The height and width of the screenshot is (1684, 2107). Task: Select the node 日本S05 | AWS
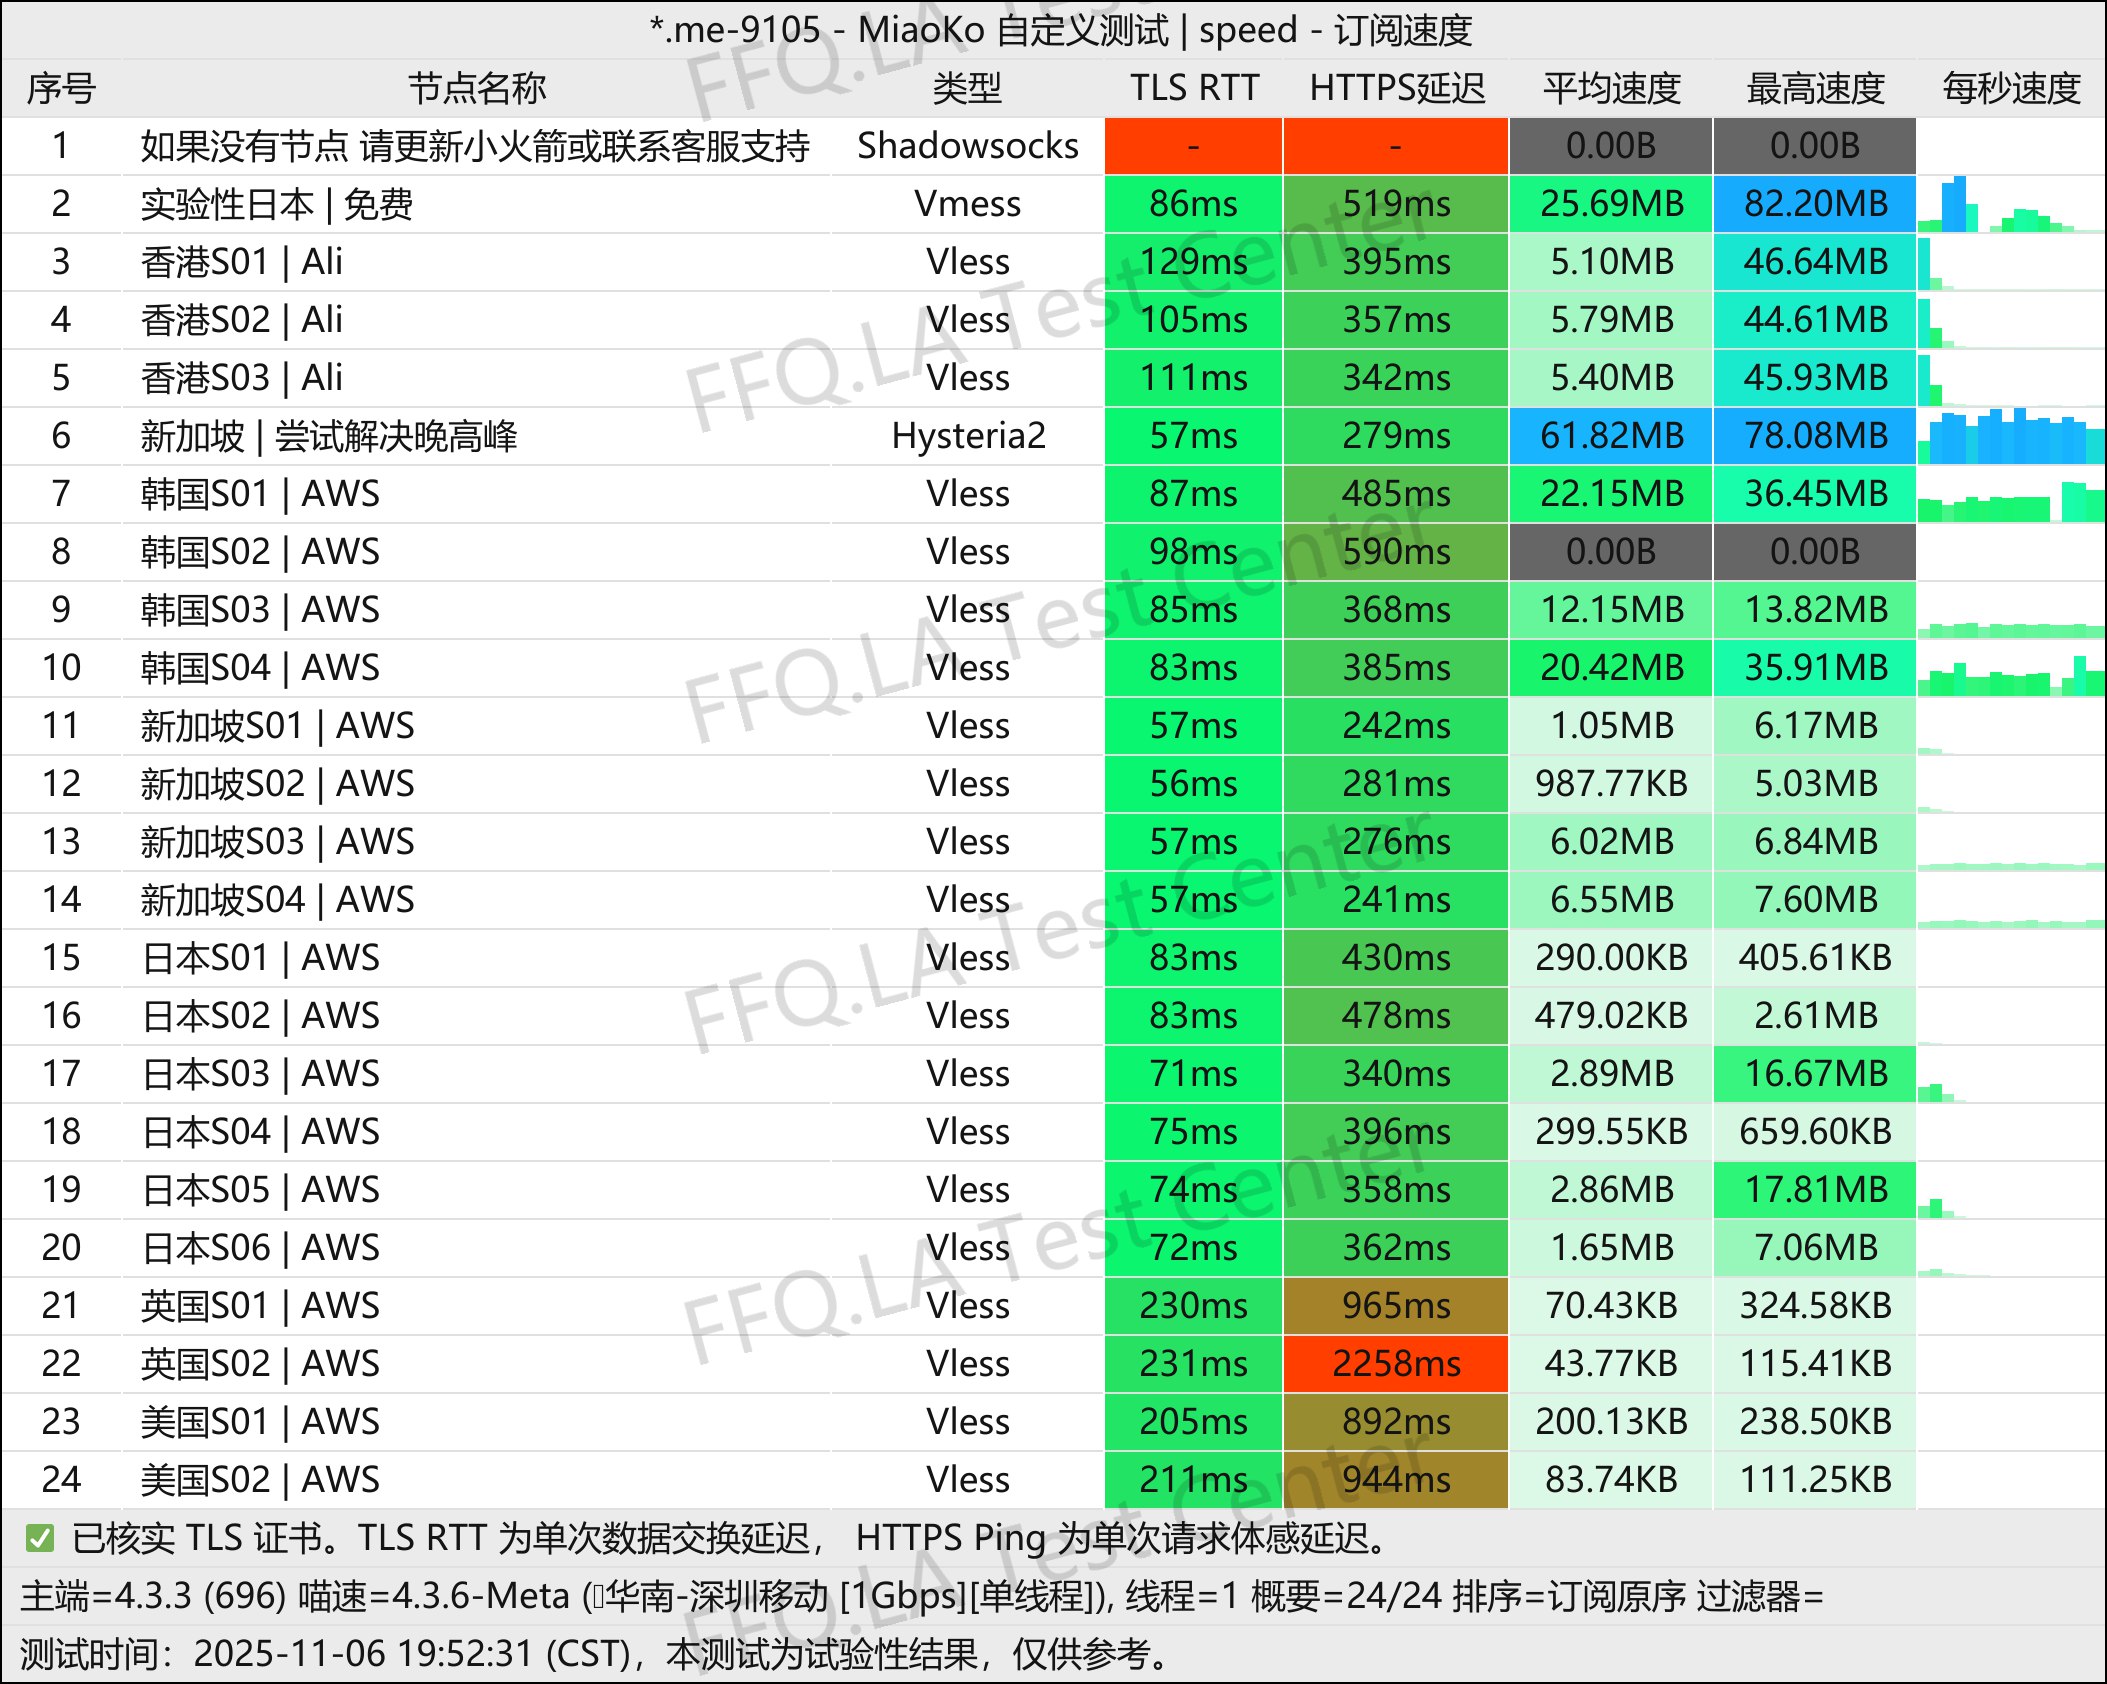pos(260,1190)
